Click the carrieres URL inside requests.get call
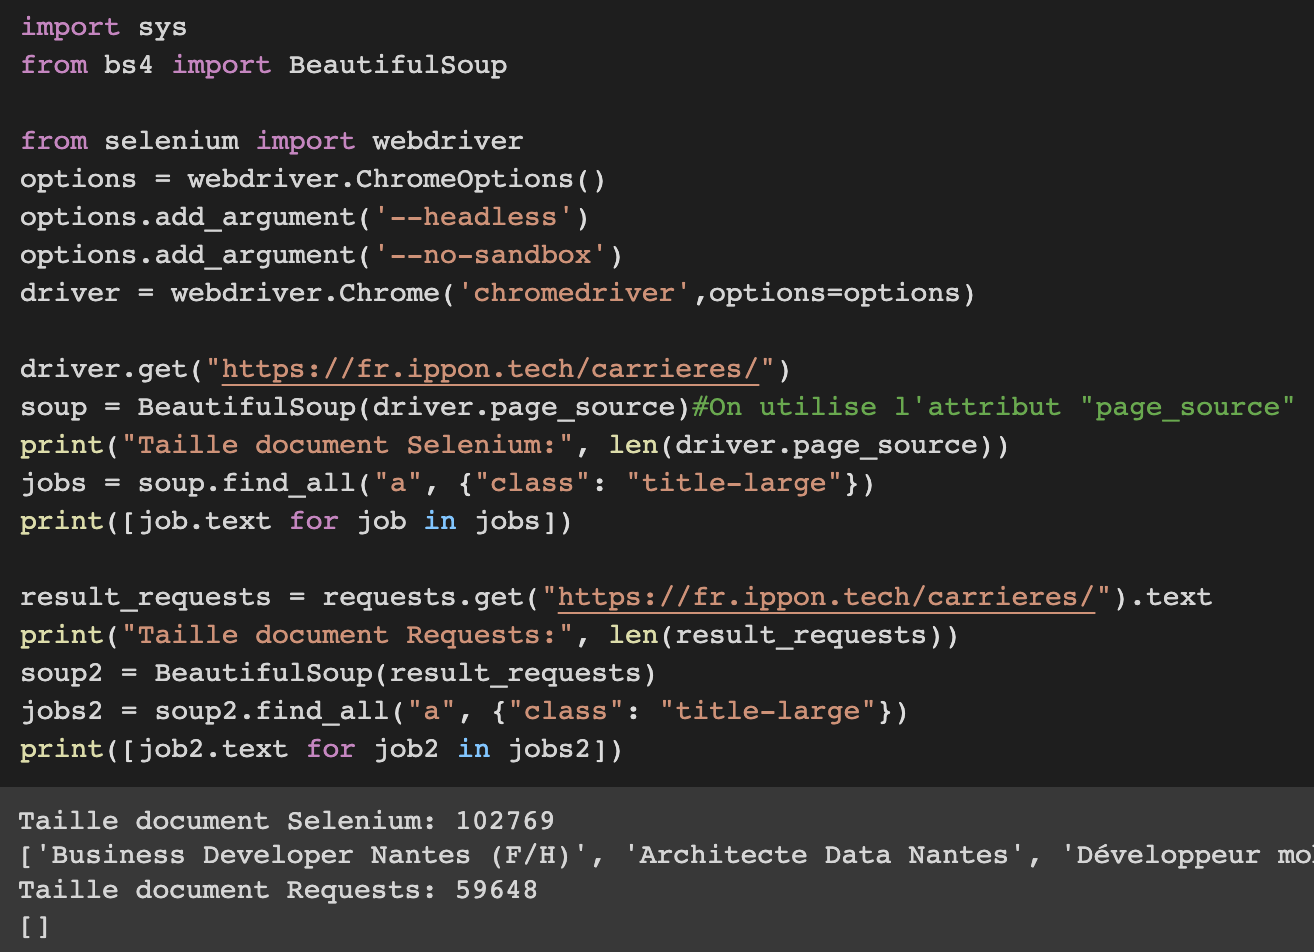Screen dimensions: 1314x952 [824, 596]
